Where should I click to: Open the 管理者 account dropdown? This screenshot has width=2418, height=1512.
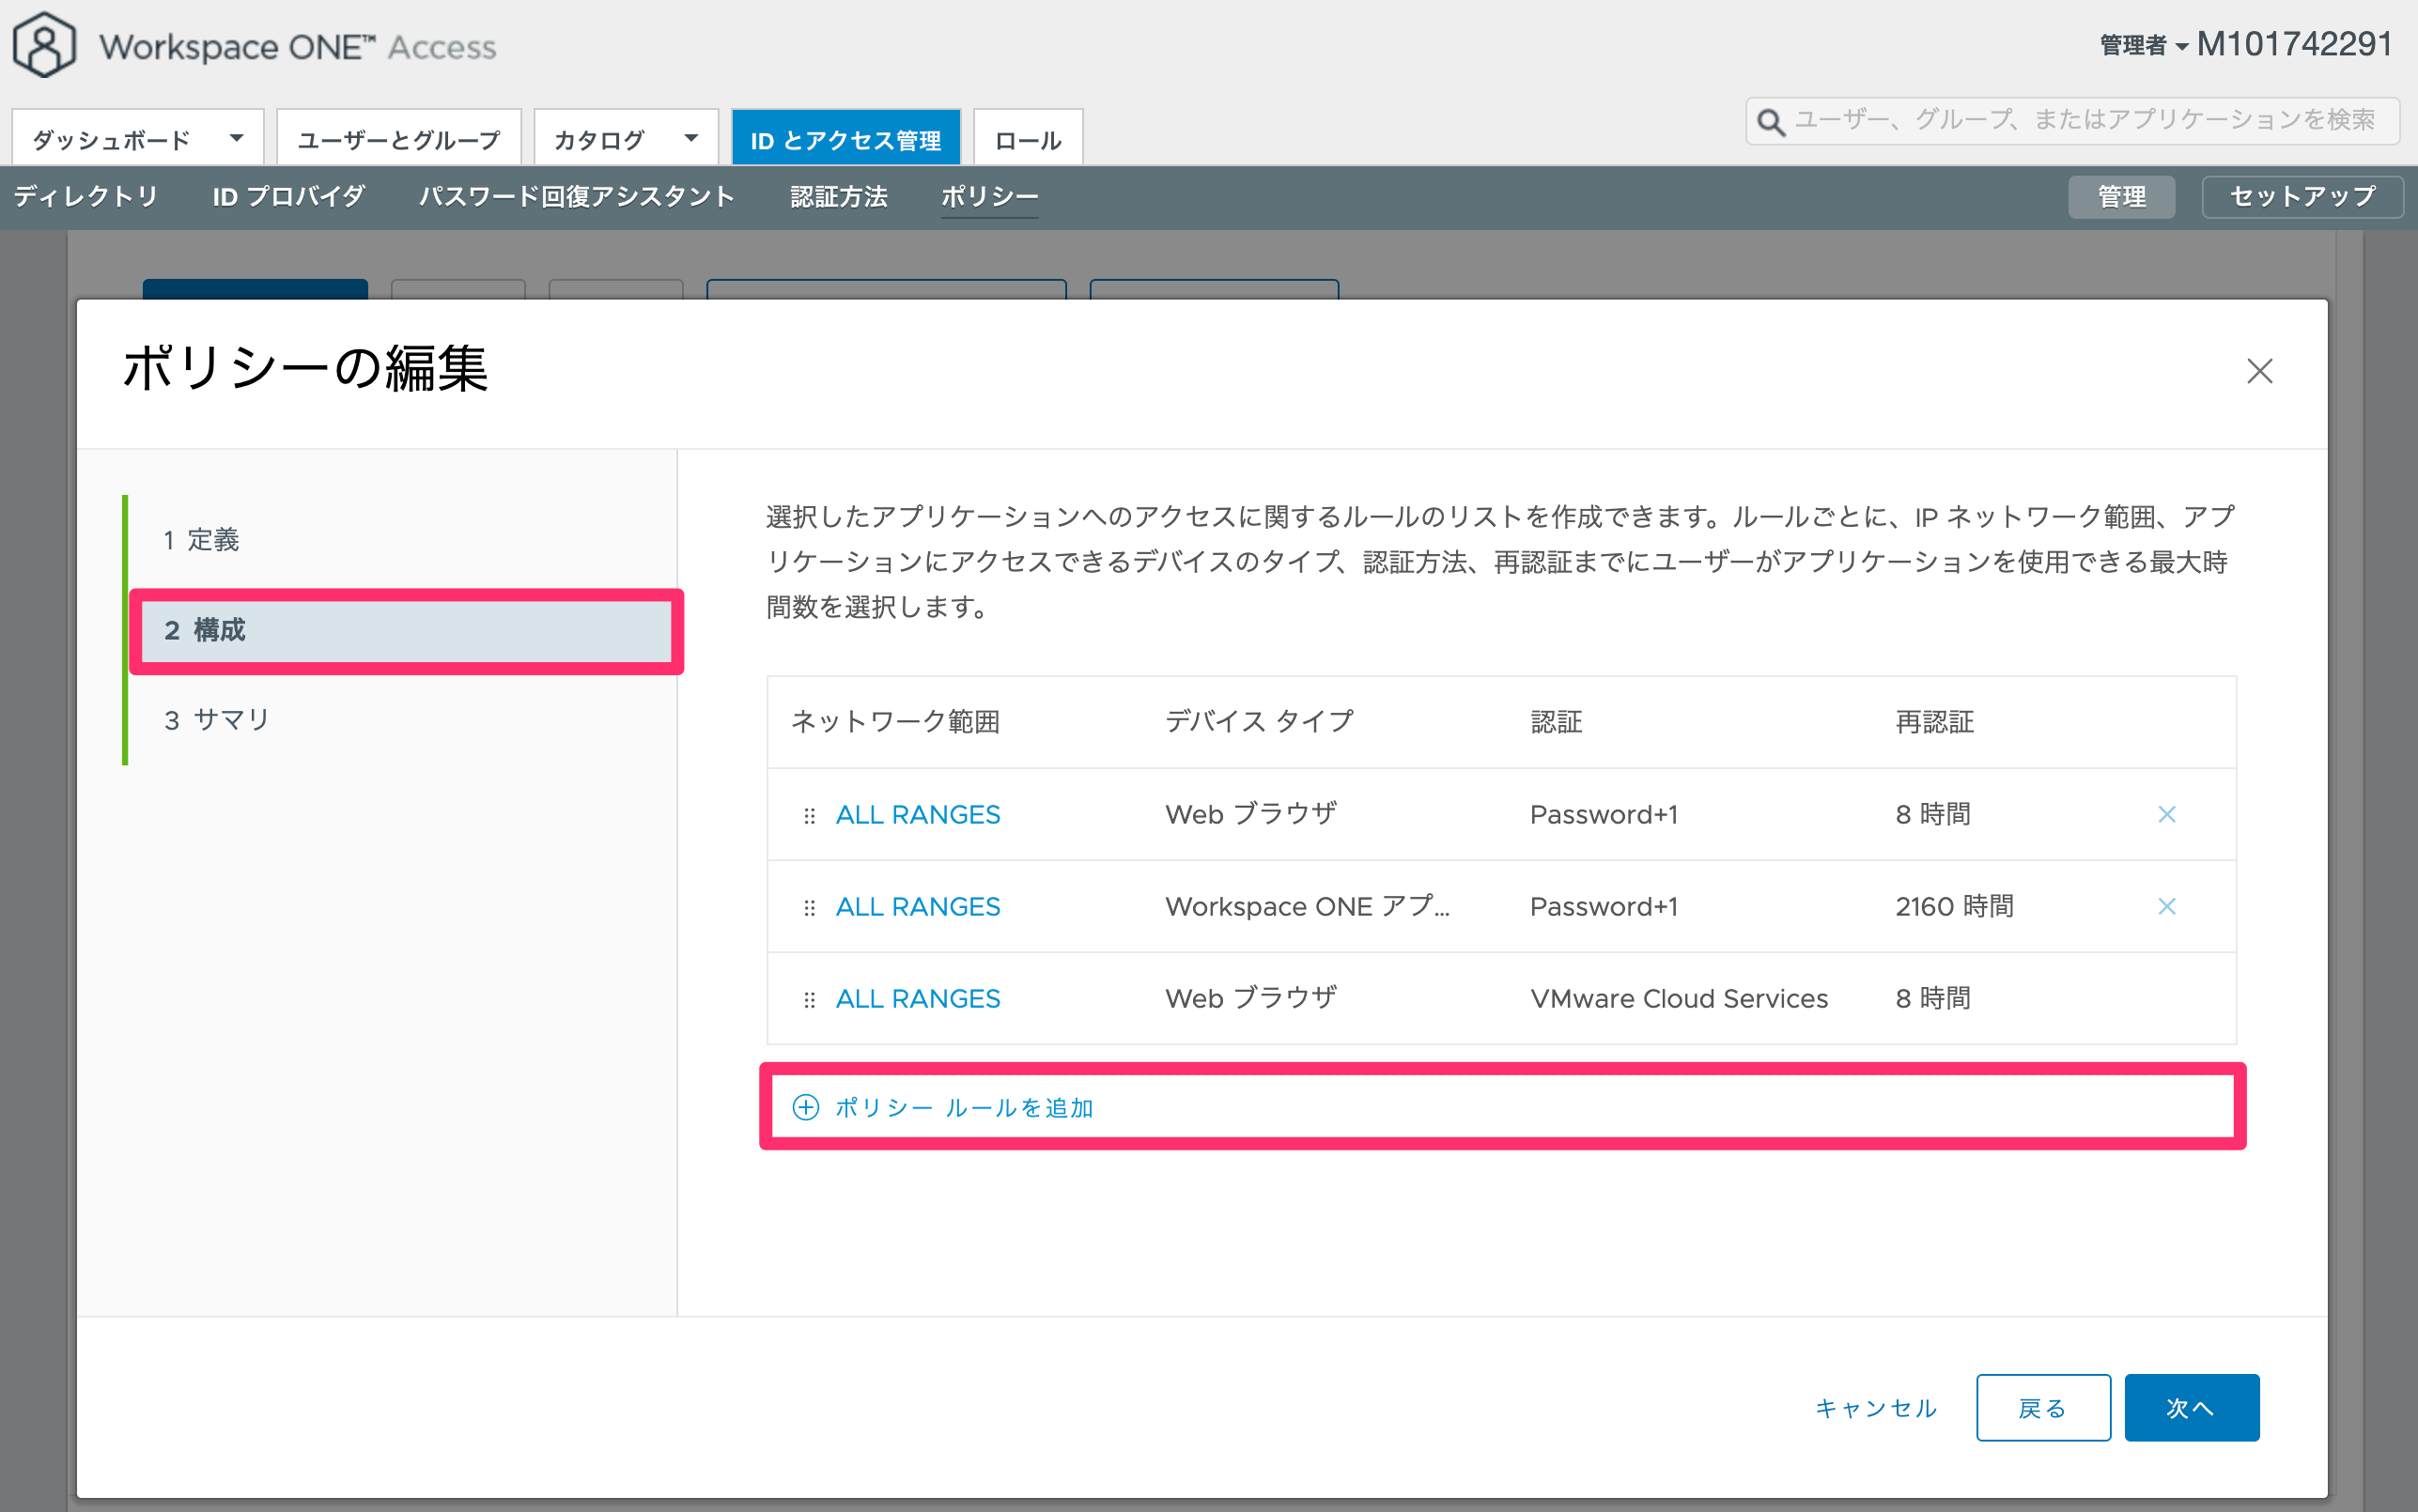point(2143,45)
